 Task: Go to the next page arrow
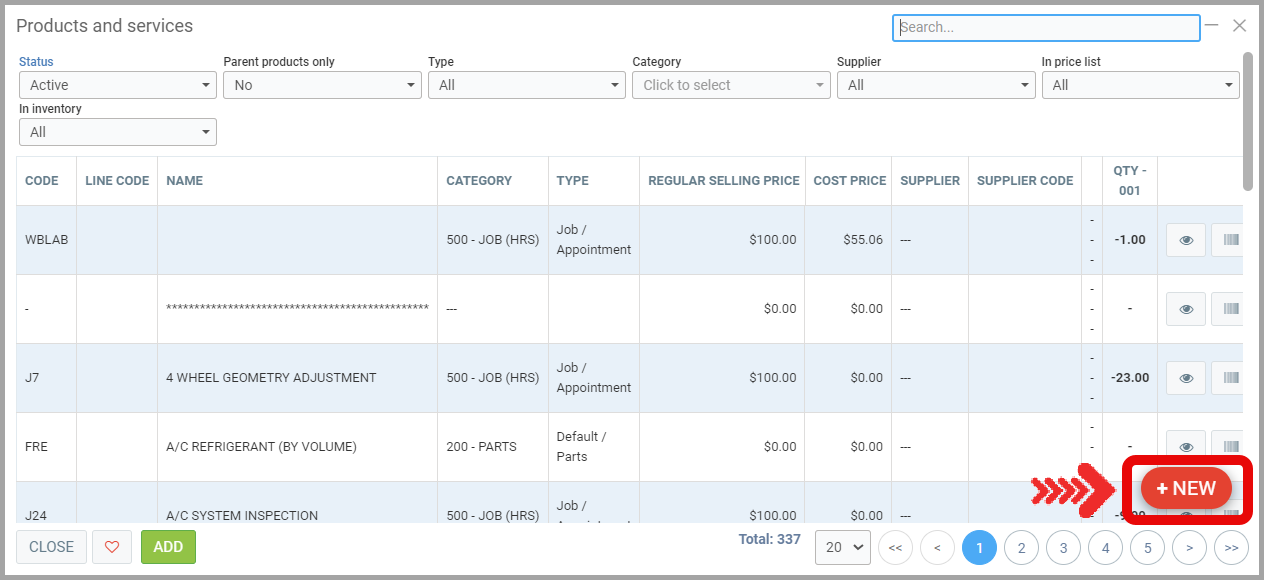1189,547
